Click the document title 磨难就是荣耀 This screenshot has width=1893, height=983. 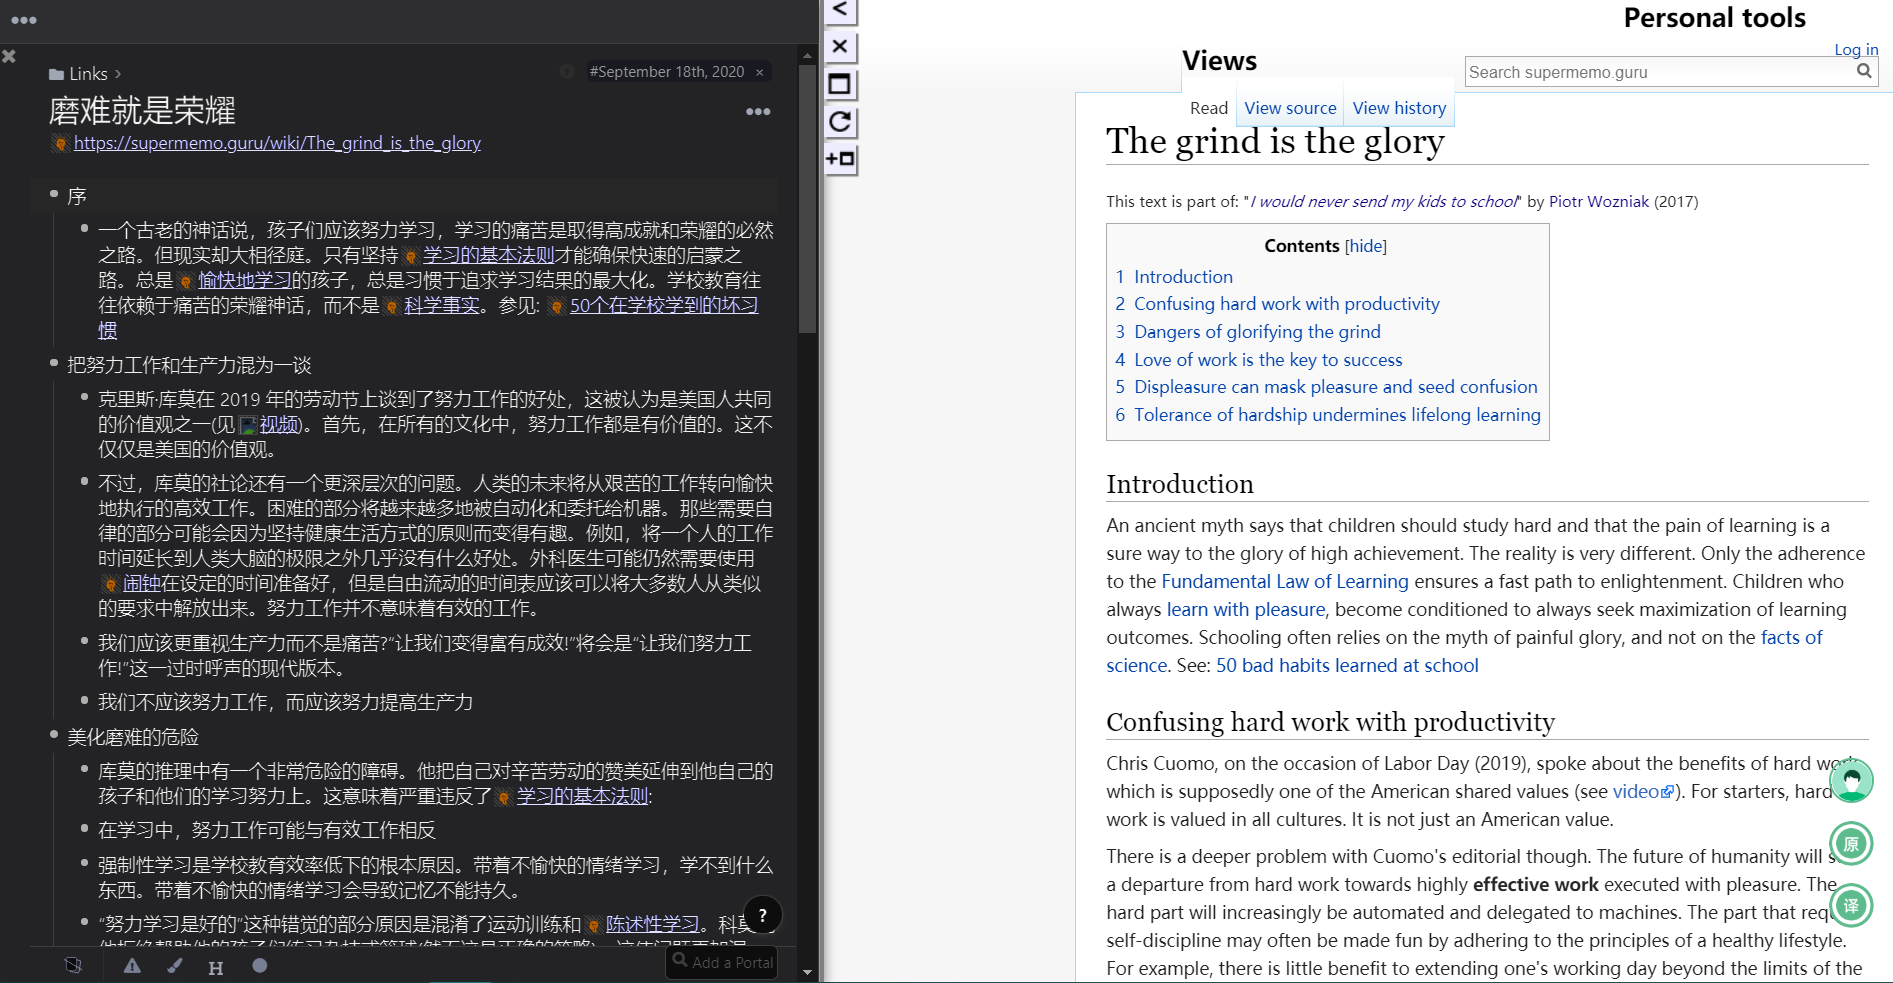coord(142,110)
